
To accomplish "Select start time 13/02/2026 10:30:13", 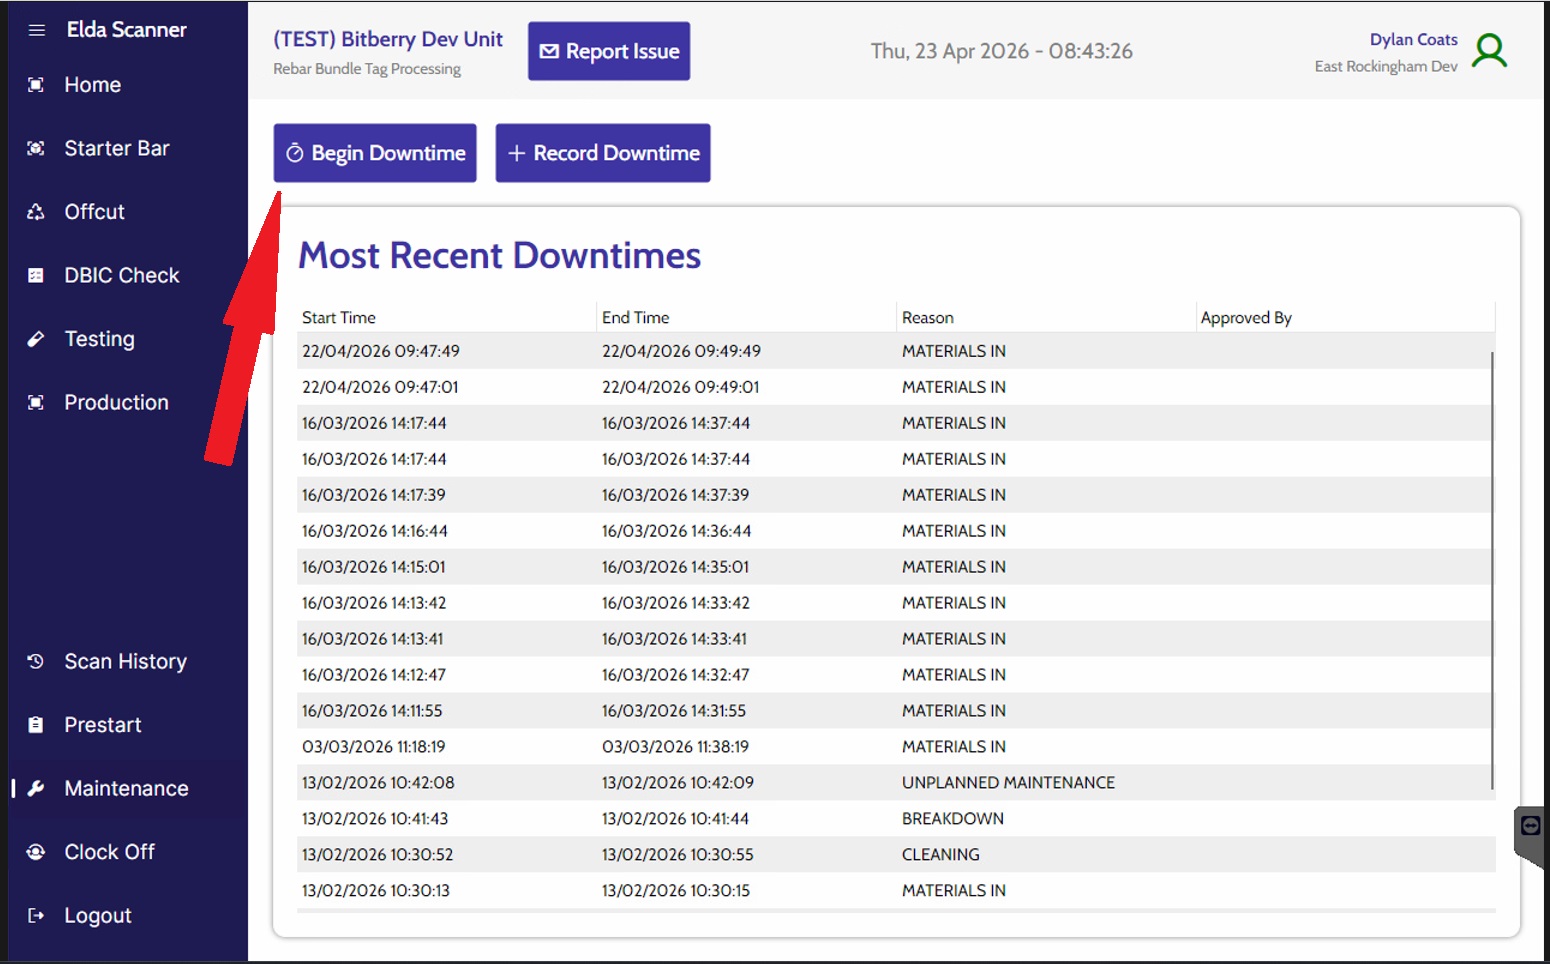I will pyautogui.click(x=376, y=891).
